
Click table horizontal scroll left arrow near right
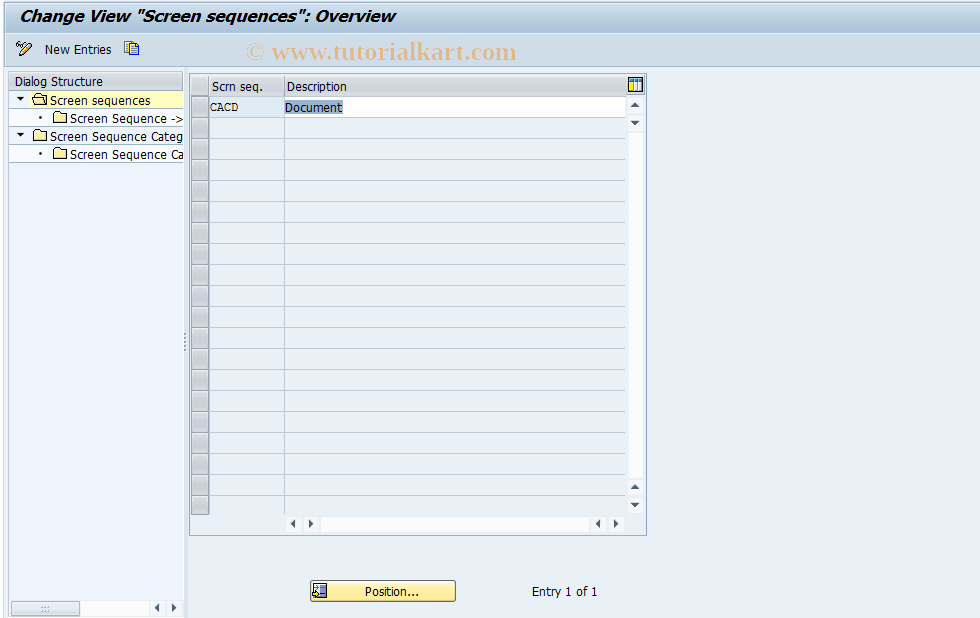click(598, 524)
